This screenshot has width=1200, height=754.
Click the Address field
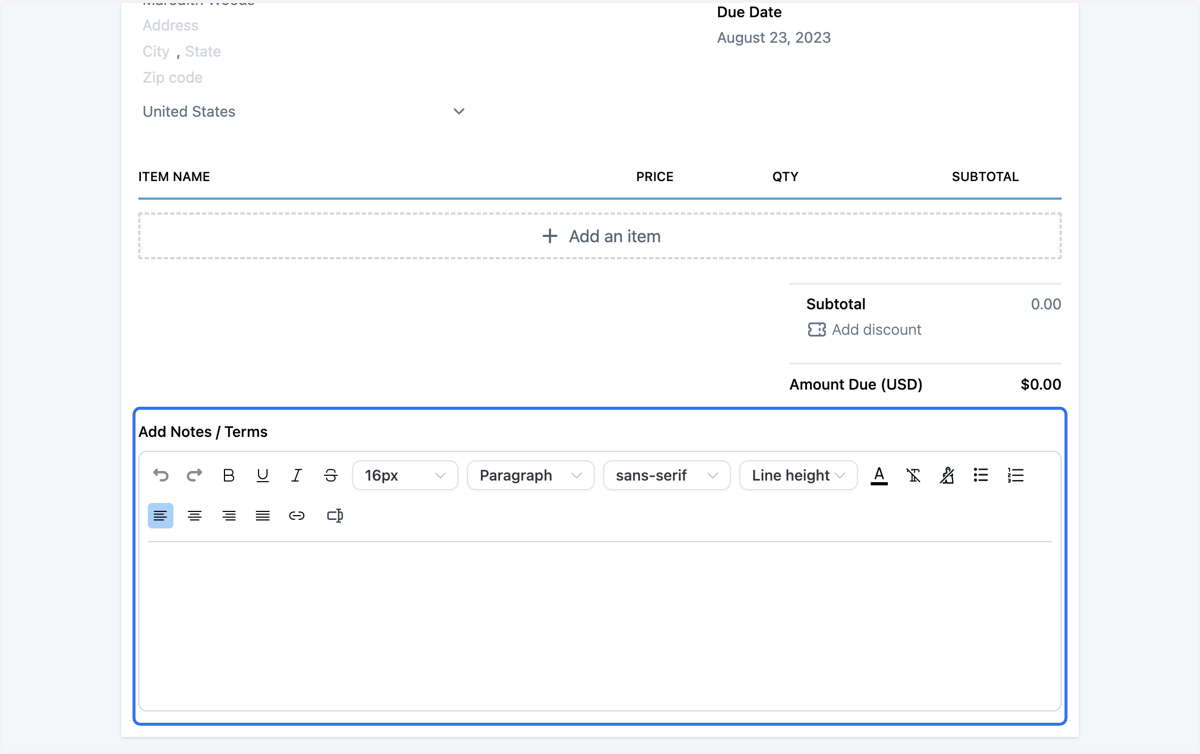tap(171, 25)
